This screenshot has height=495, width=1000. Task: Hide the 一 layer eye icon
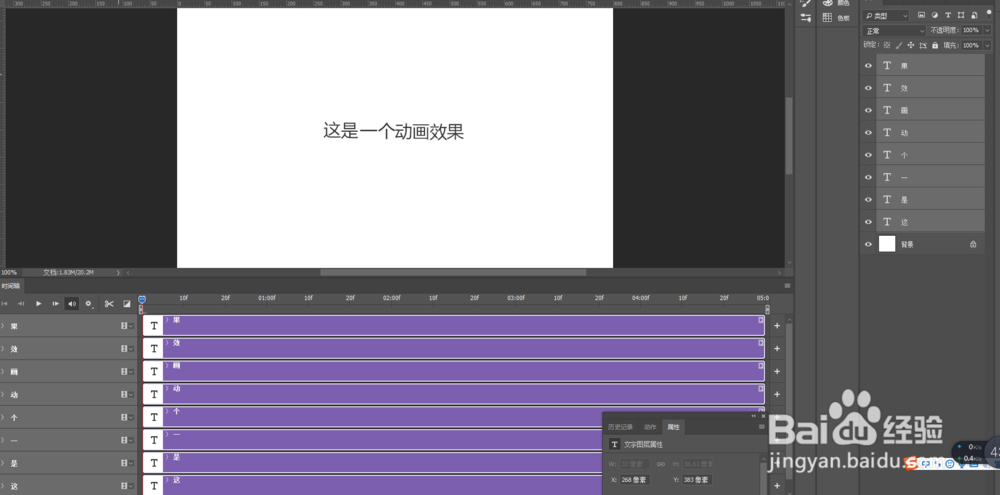(x=867, y=177)
